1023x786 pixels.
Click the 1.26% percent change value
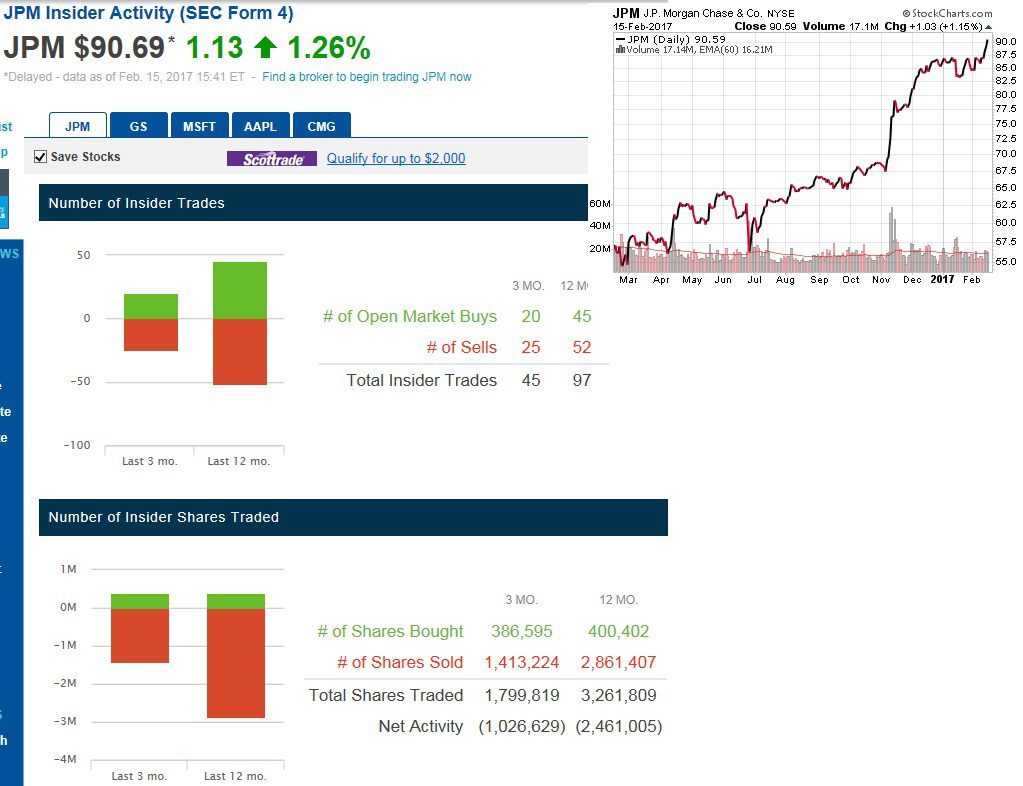coord(329,48)
